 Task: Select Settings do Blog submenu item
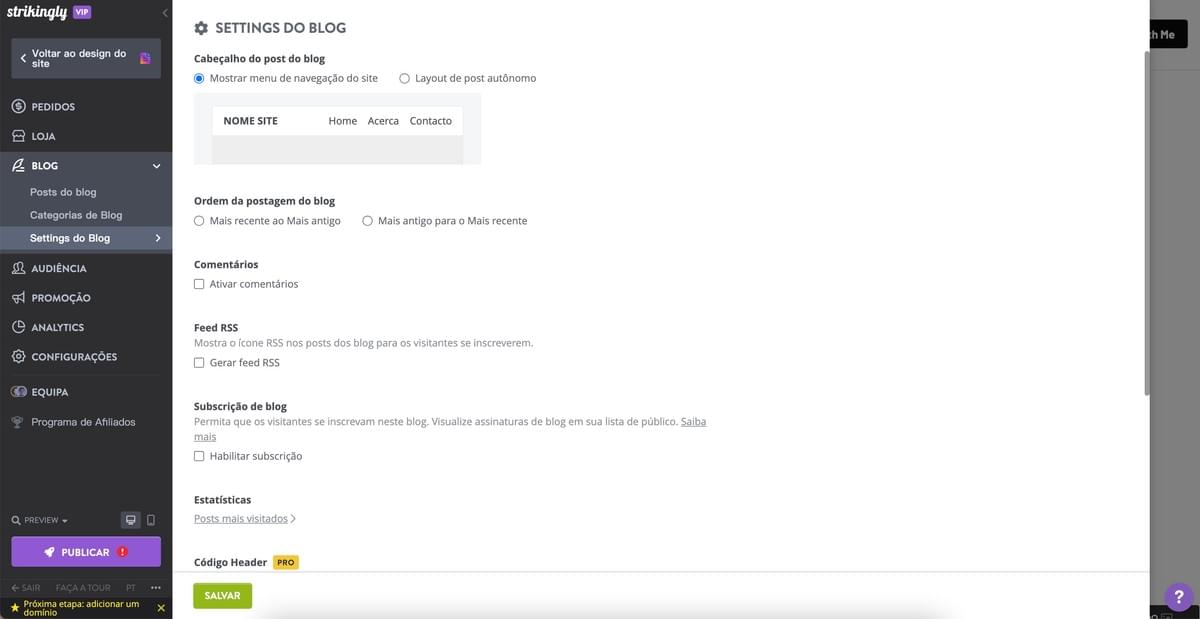coord(86,238)
